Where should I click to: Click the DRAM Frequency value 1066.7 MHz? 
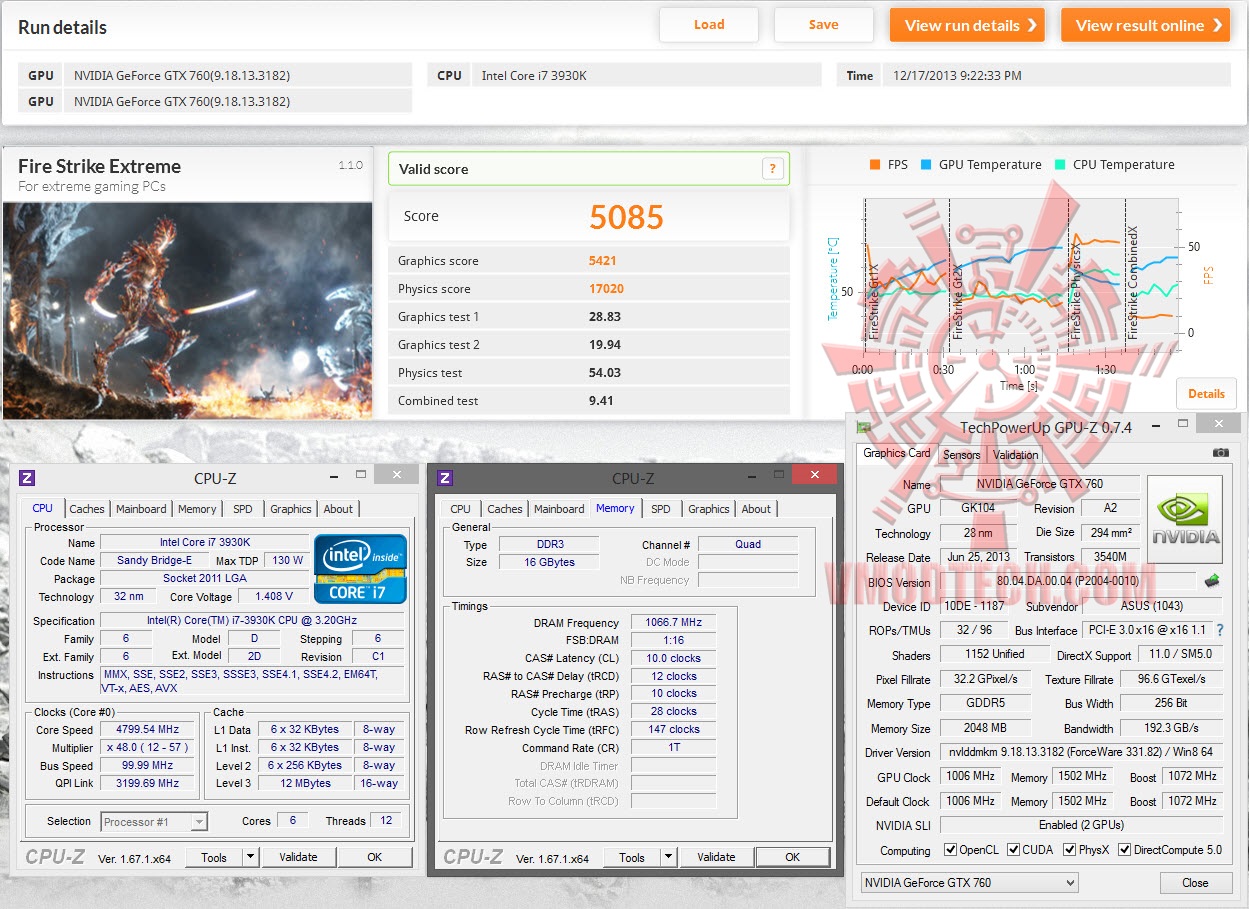pos(674,622)
